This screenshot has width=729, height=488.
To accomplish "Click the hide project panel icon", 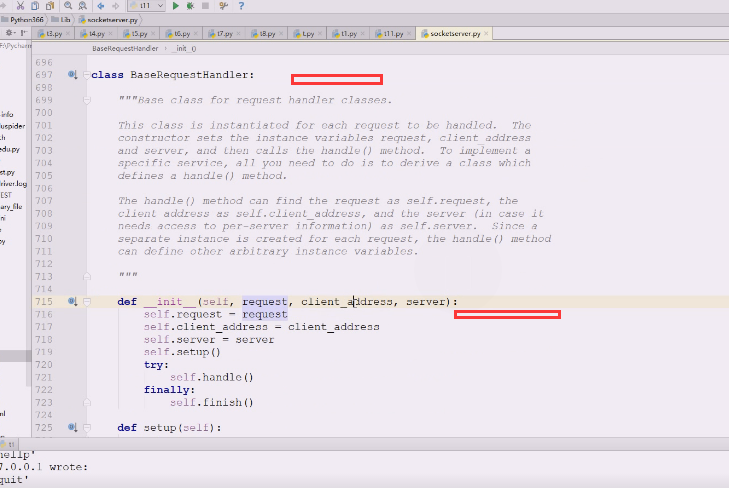I will pyautogui.click(x=23, y=33).
